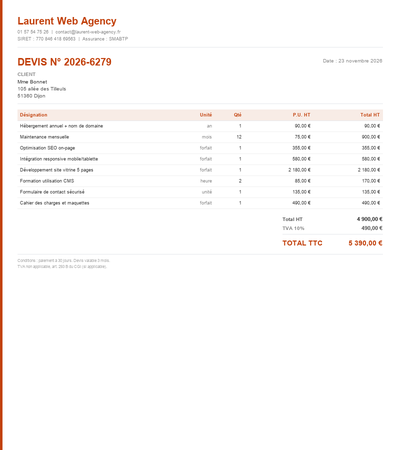
Task: Click the 'Assurance : SMABTP' text
Action: pyautogui.click(x=105, y=39)
